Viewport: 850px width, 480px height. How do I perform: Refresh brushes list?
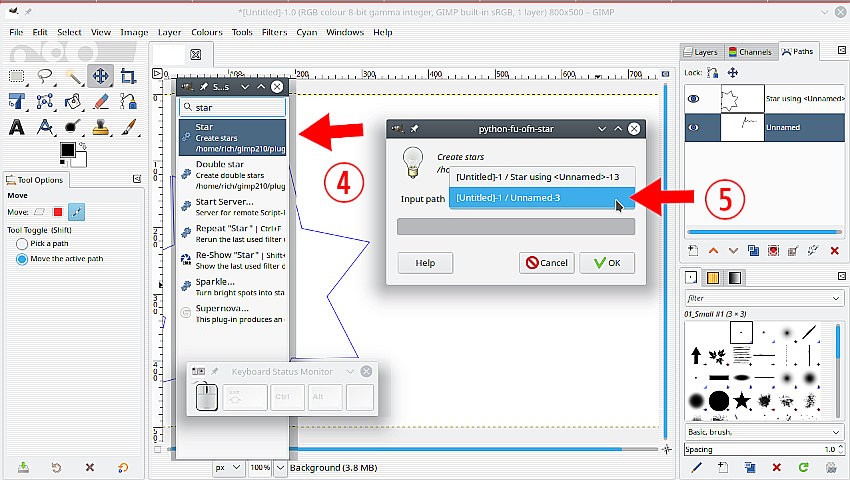coord(803,467)
